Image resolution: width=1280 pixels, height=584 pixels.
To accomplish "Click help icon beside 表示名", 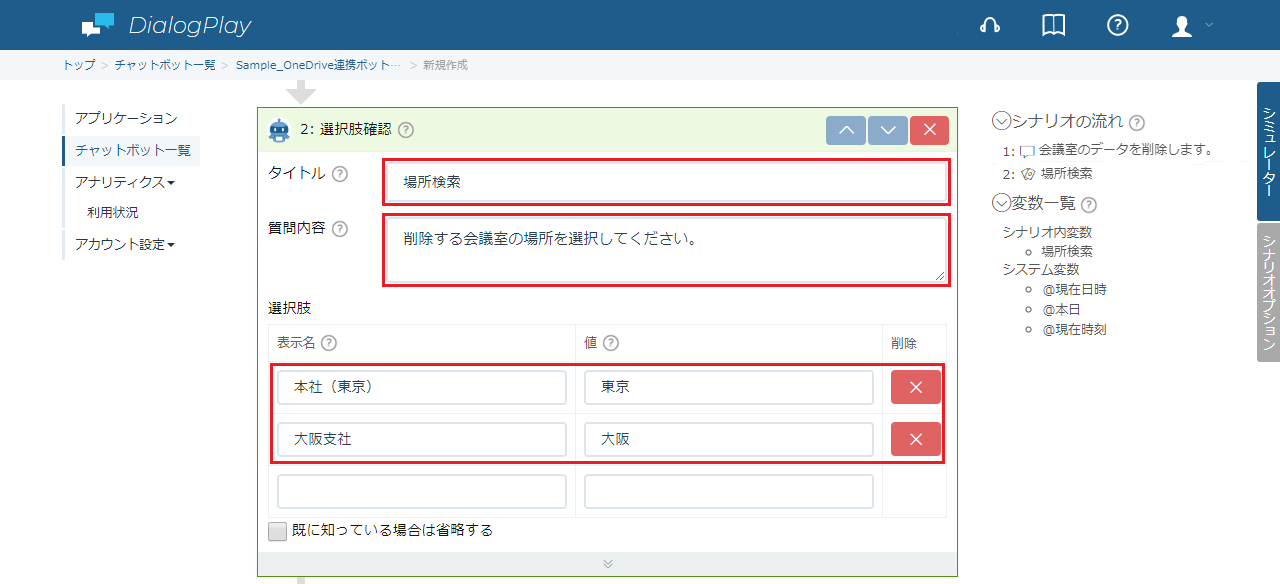I will point(328,343).
